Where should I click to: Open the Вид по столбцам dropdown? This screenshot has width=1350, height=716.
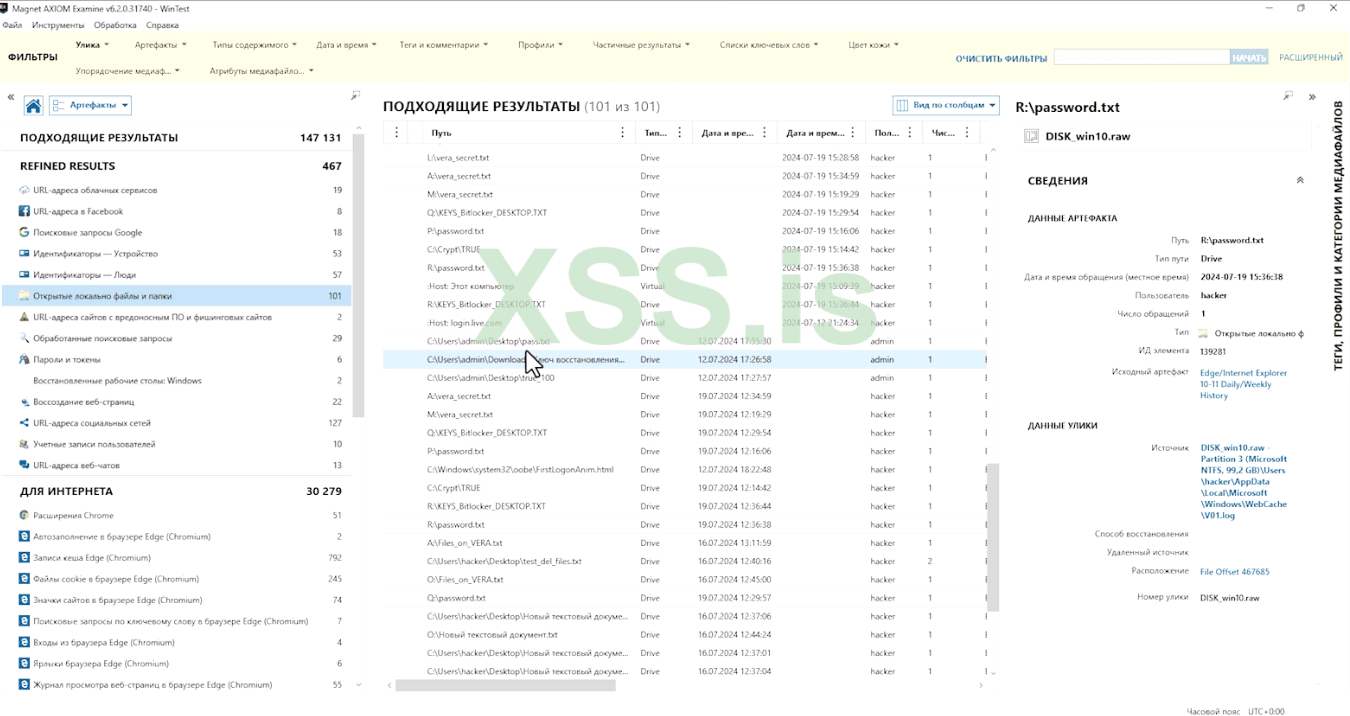(x=945, y=105)
